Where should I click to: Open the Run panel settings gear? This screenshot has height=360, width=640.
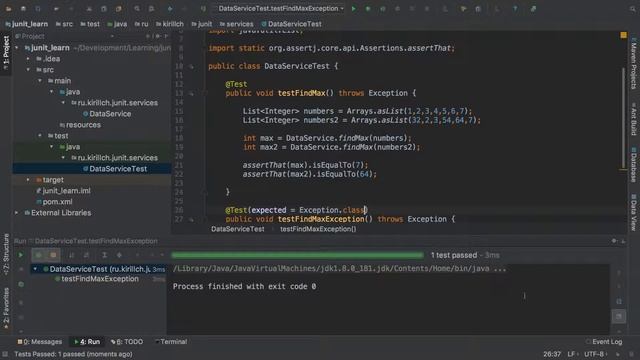614,241
